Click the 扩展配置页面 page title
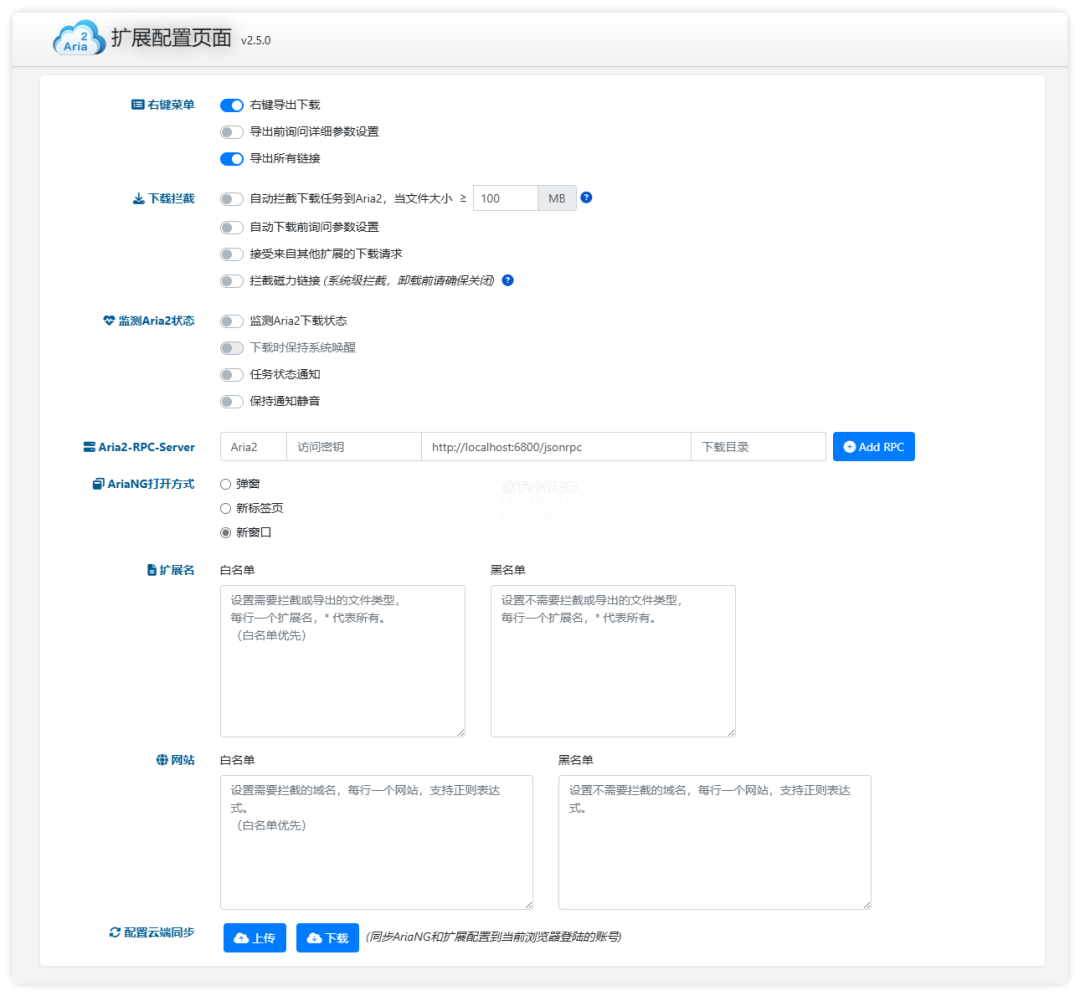Screen dimensions: 1080x996 (172, 38)
